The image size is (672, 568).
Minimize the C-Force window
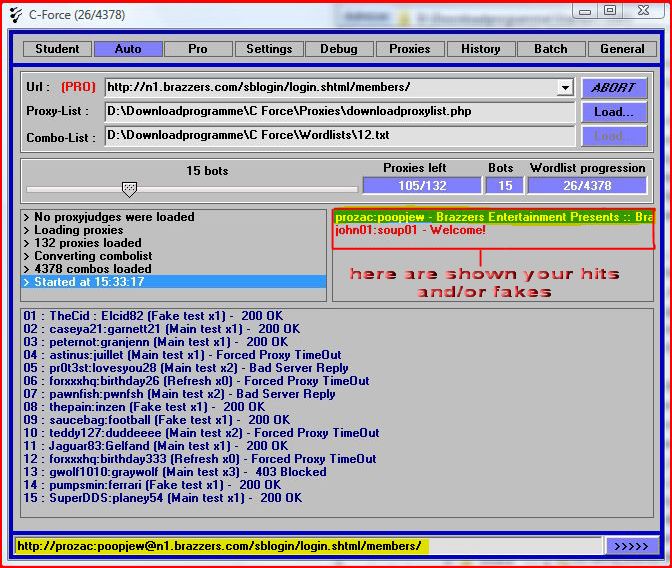point(585,11)
